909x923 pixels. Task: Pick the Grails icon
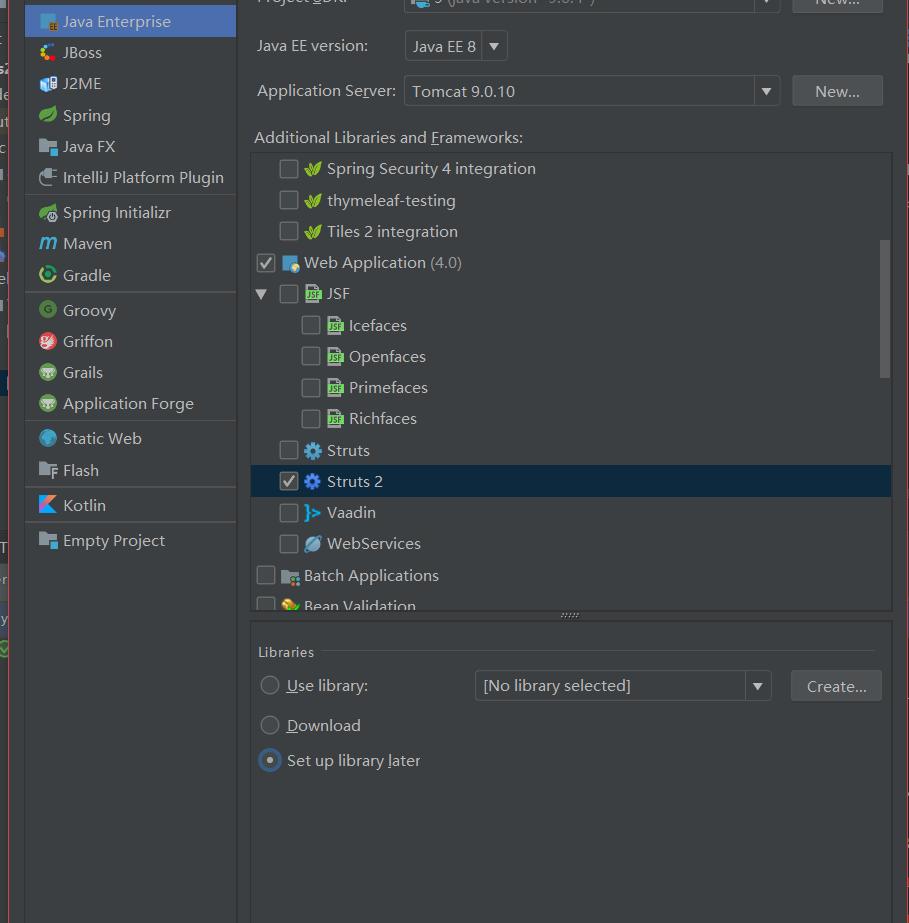(x=48, y=373)
